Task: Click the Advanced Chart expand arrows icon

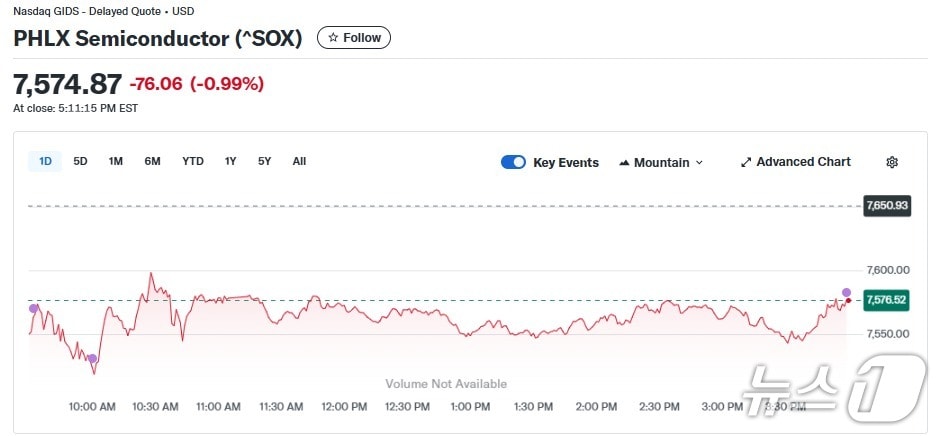Action: coord(746,162)
